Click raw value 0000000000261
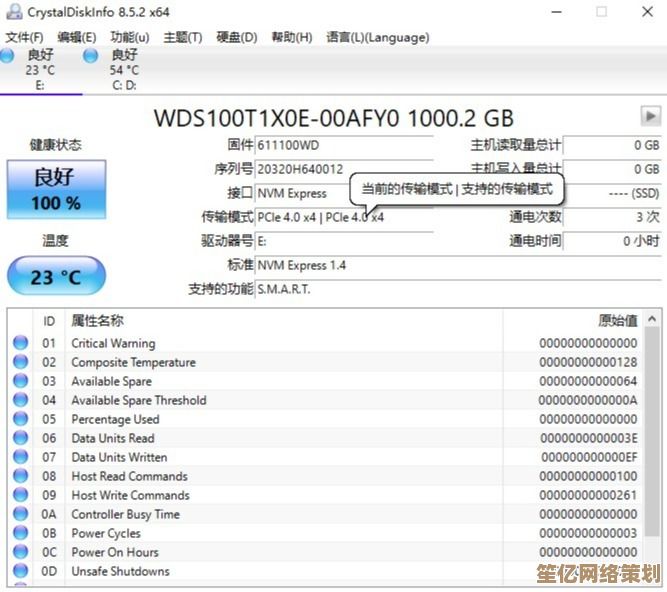The width and height of the screenshot is (667, 592). 588,495
